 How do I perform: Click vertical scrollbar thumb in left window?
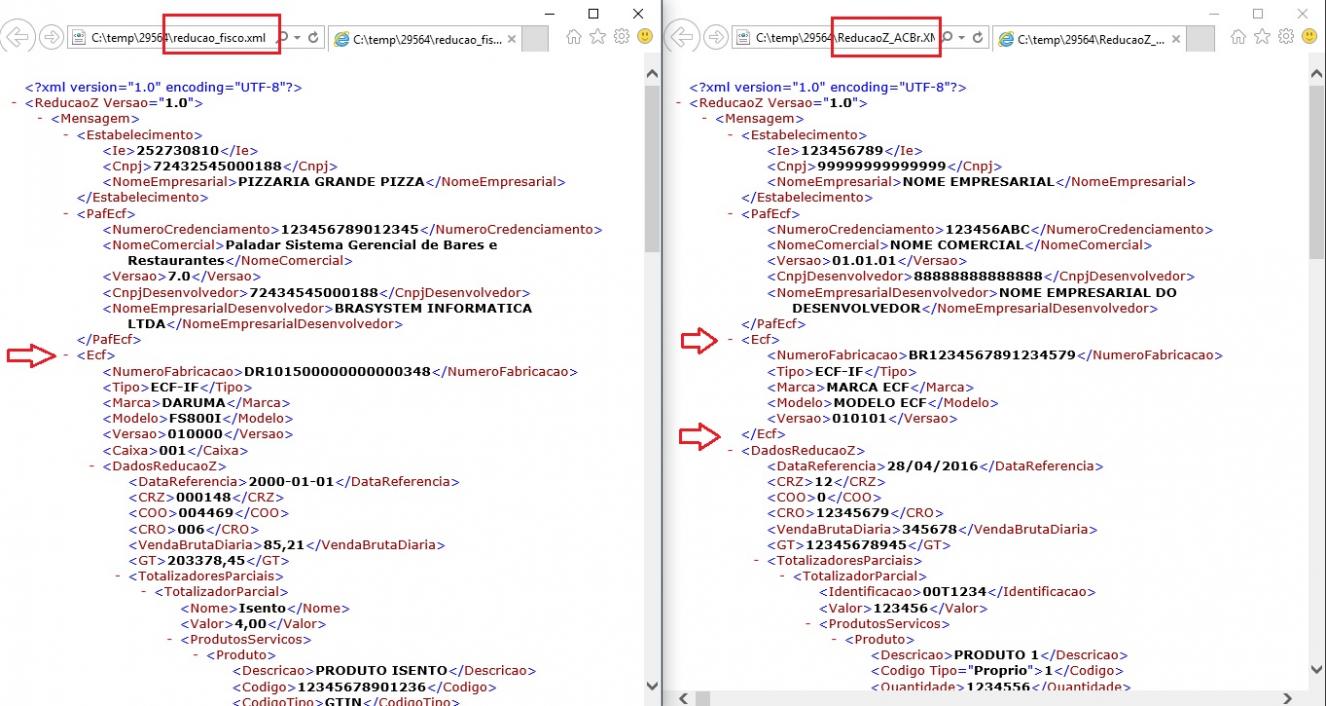(x=652, y=167)
